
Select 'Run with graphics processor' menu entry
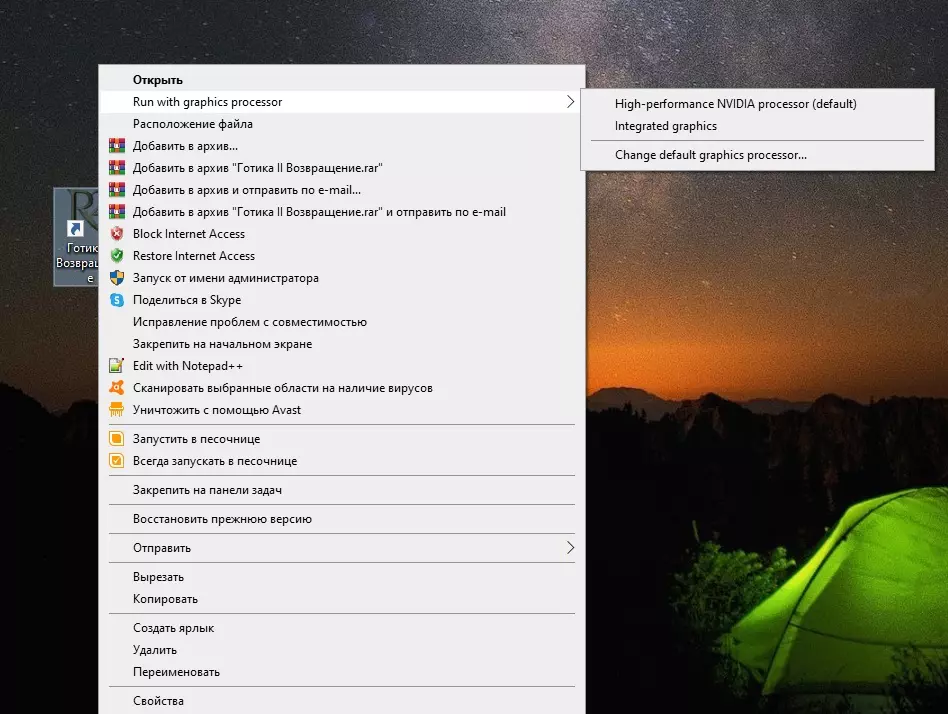coord(342,102)
